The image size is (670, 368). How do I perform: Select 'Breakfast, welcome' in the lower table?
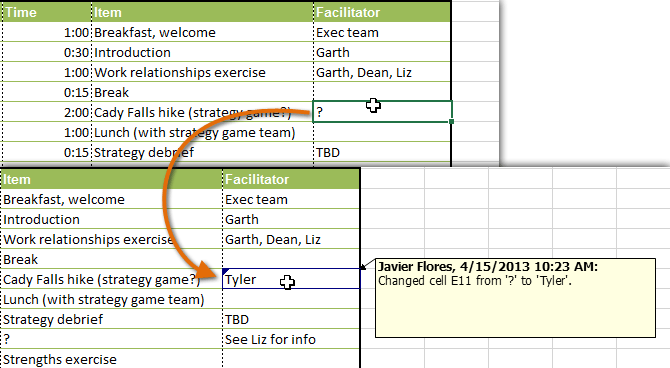click(x=112, y=200)
